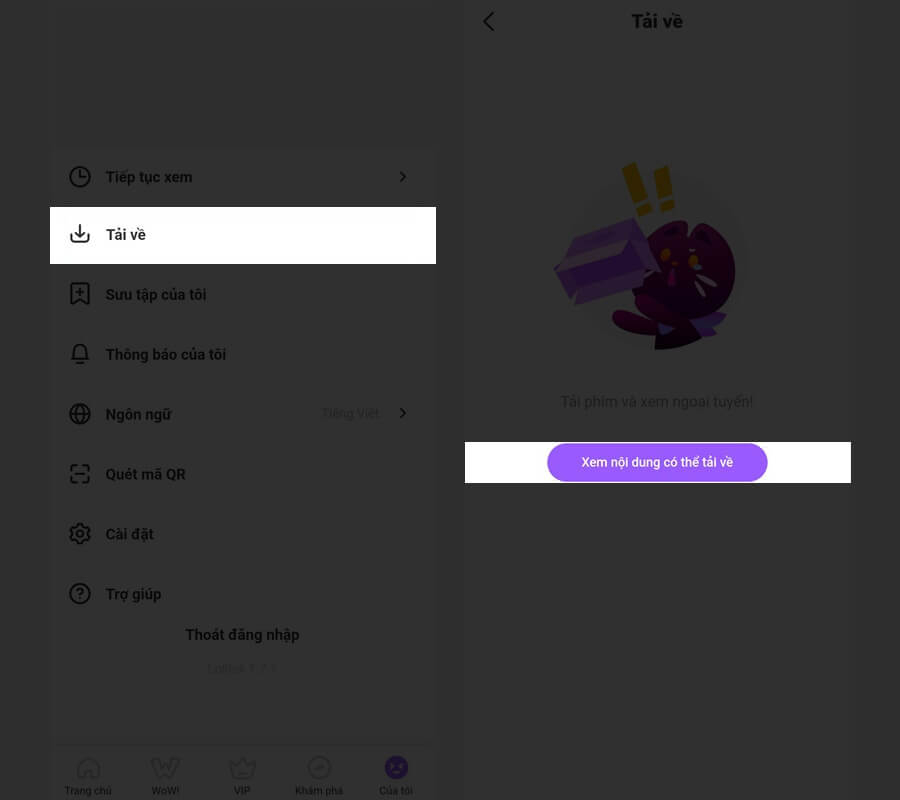Open language options via Ngôn ngữ chevron
Screen dimensions: 900x800
pos(403,413)
